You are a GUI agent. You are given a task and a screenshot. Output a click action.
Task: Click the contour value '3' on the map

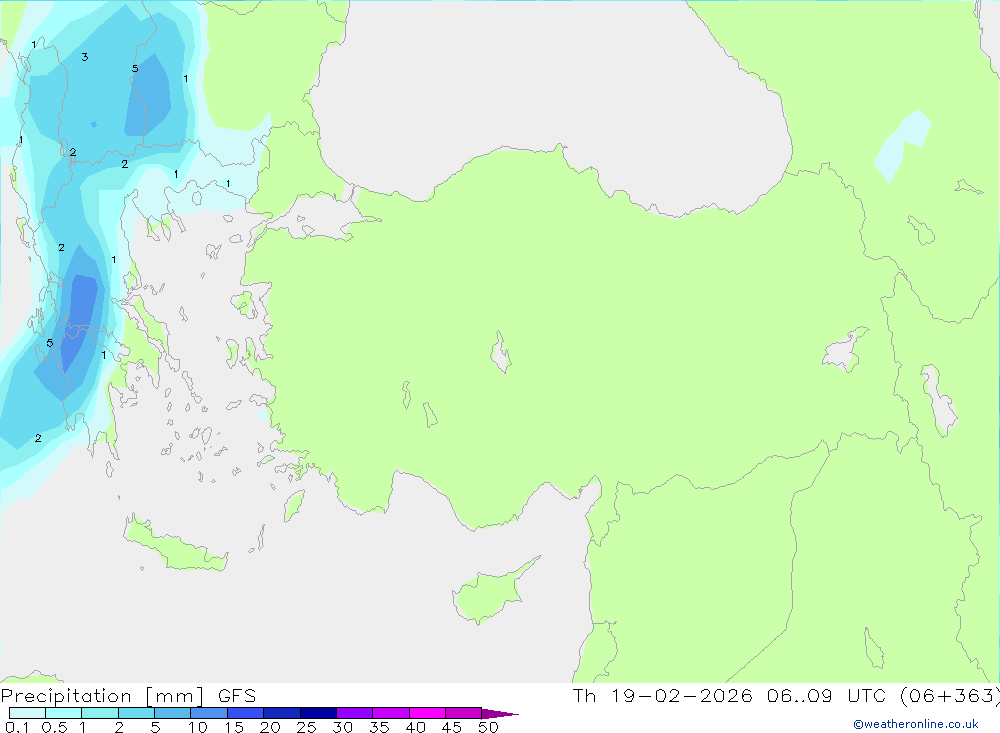pyautogui.click(x=85, y=57)
